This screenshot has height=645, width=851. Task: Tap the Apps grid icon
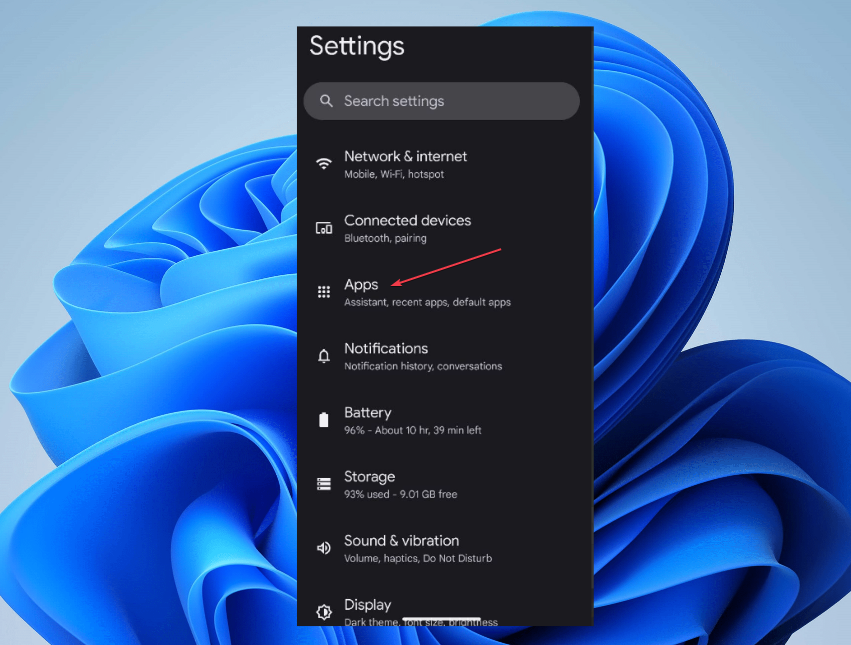pyautogui.click(x=324, y=292)
